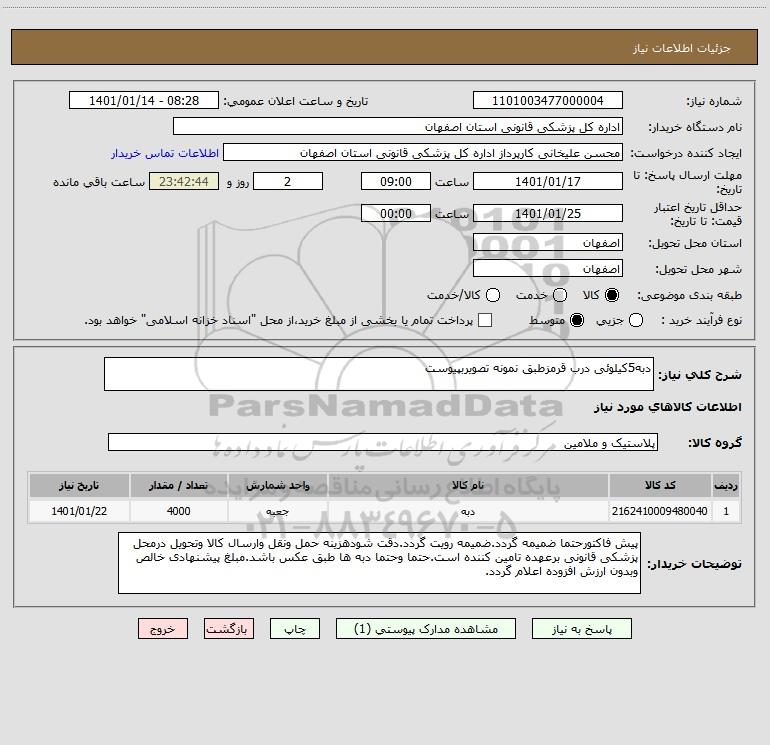Click the واحد شمارش column header
This screenshot has height=745, width=770.
(x=277, y=485)
